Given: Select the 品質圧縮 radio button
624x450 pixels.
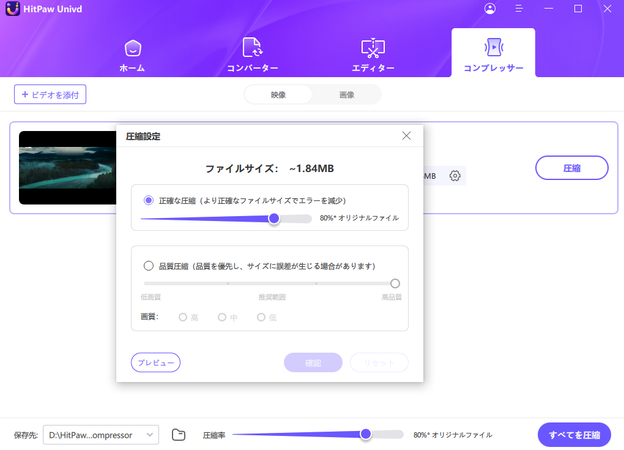Looking at the screenshot, I should point(149,266).
